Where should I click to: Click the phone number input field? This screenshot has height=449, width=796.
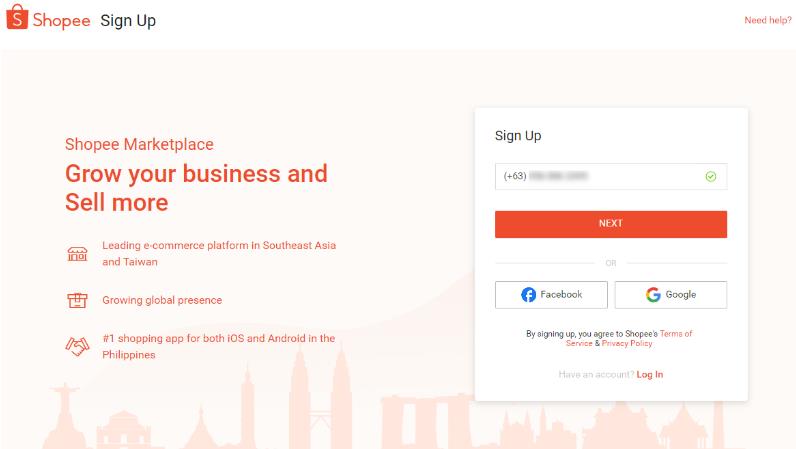pyautogui.click(x=611, y=176)
